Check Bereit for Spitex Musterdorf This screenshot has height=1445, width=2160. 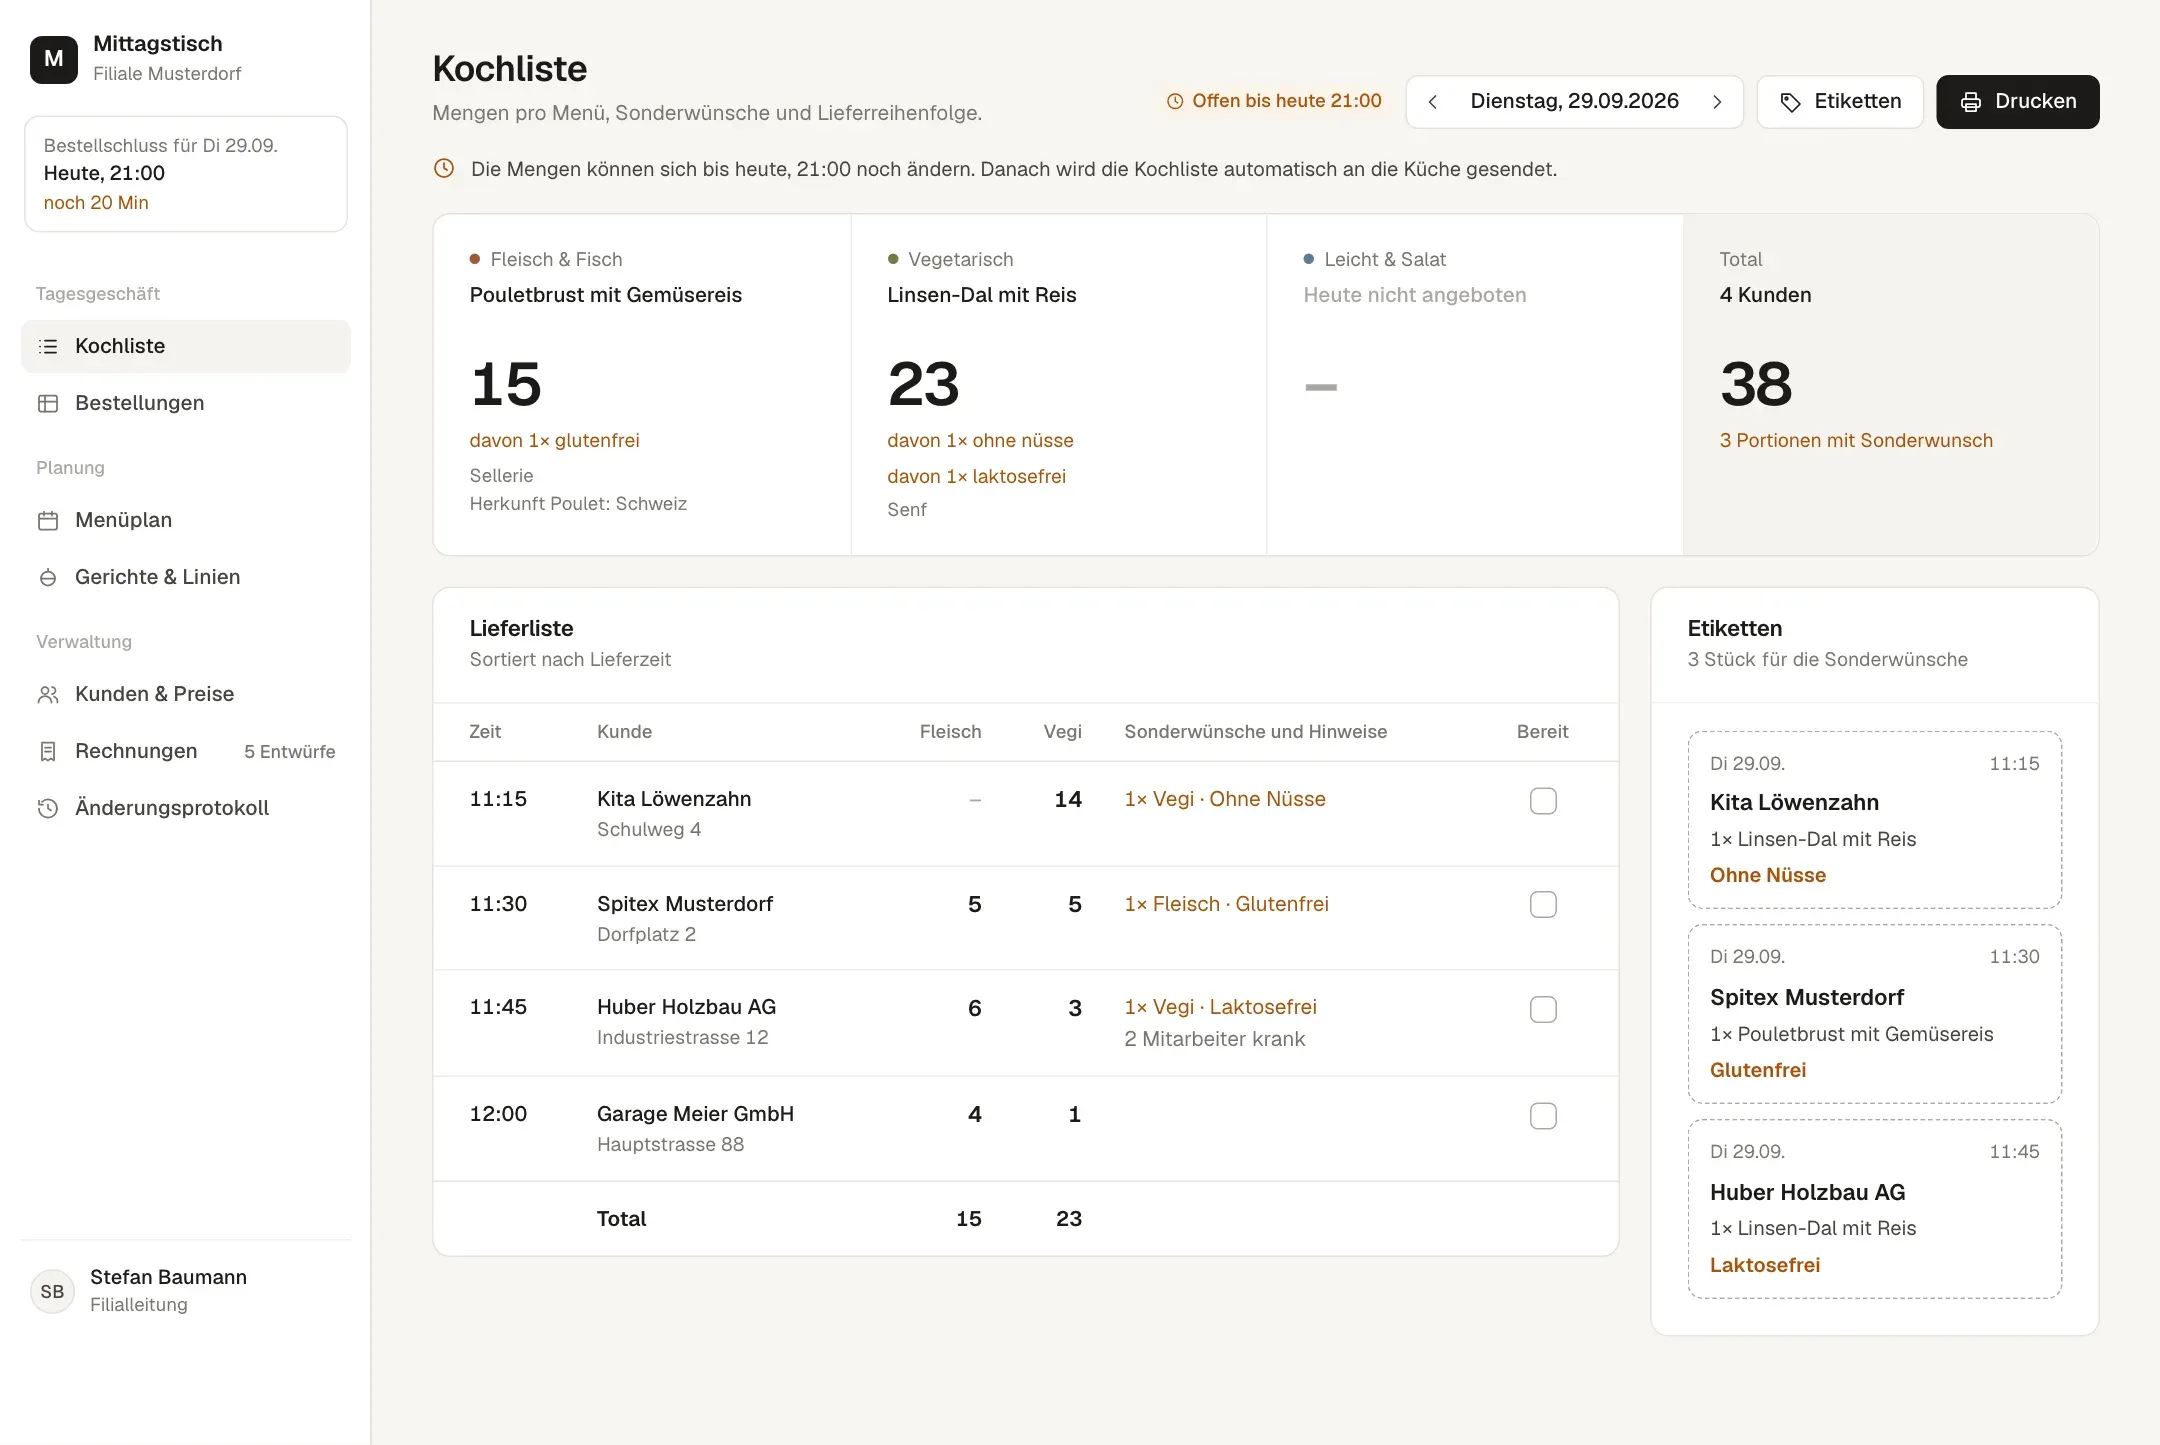click(x=1543, y=905)
